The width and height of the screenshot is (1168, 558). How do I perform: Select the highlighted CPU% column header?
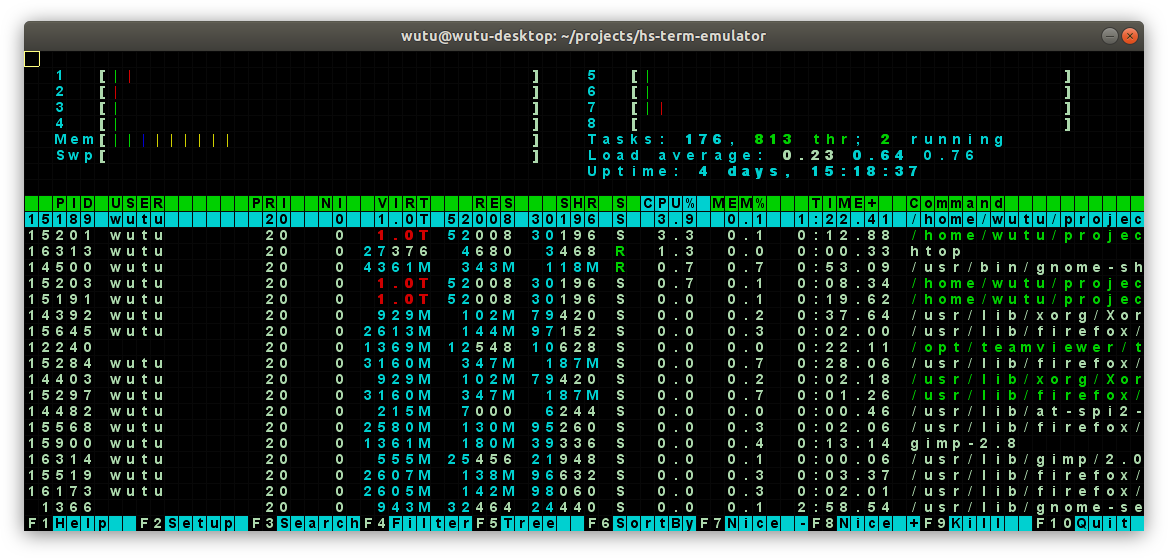coord(670,203)
